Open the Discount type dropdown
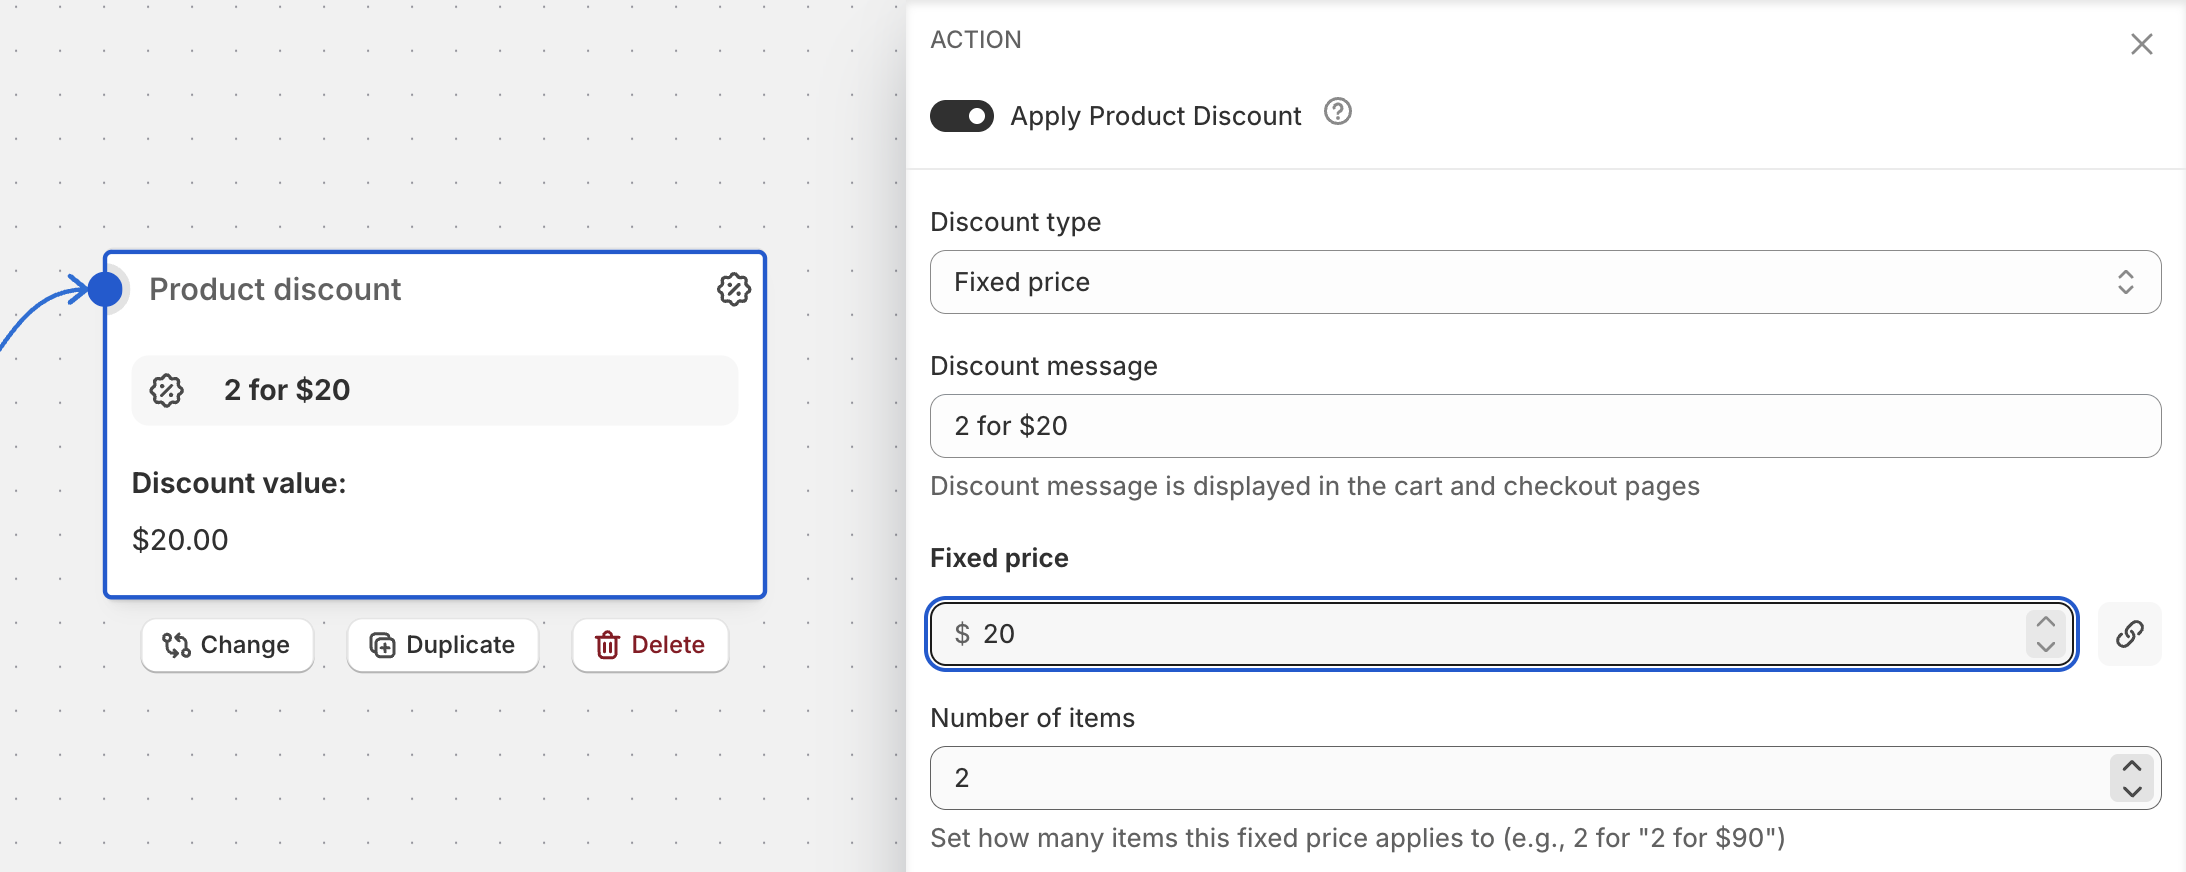 [1544, 282]
